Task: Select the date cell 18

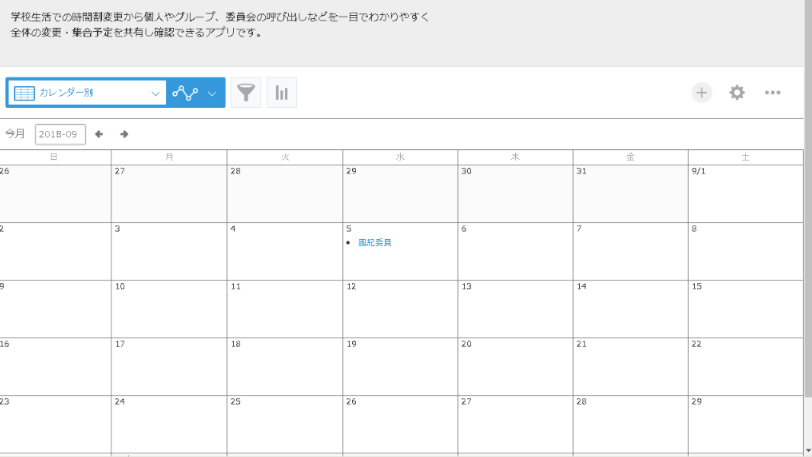Action: [x=284, y=367]
